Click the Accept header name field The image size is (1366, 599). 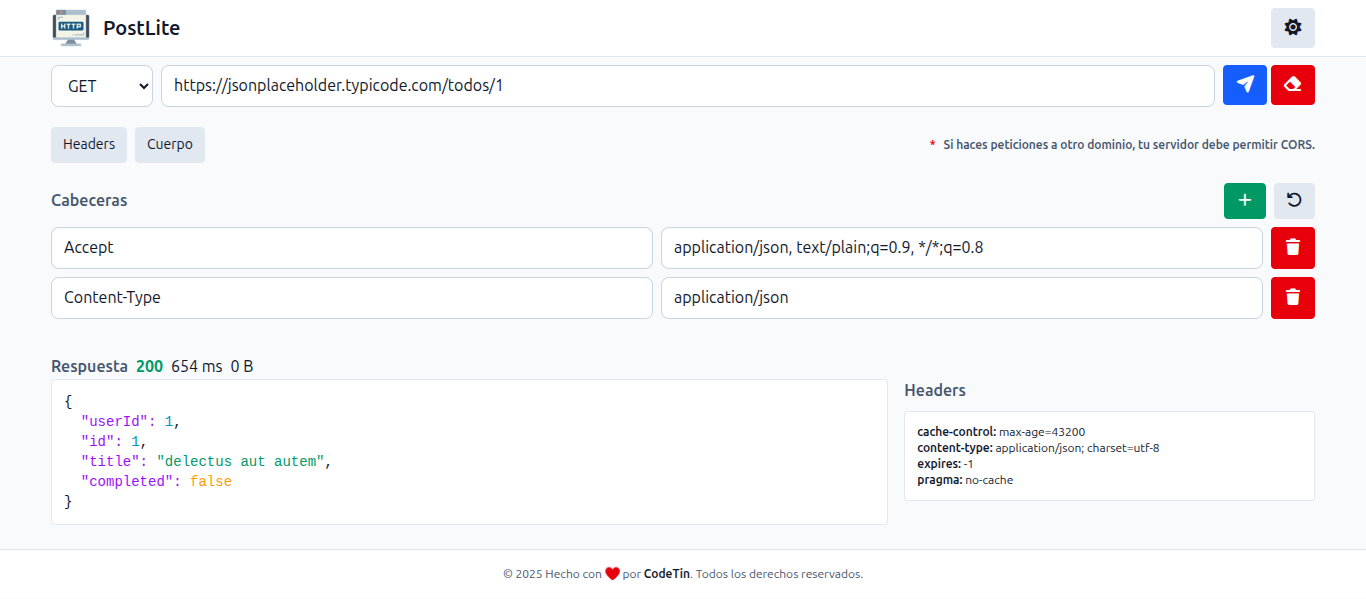tap(351, 248)
